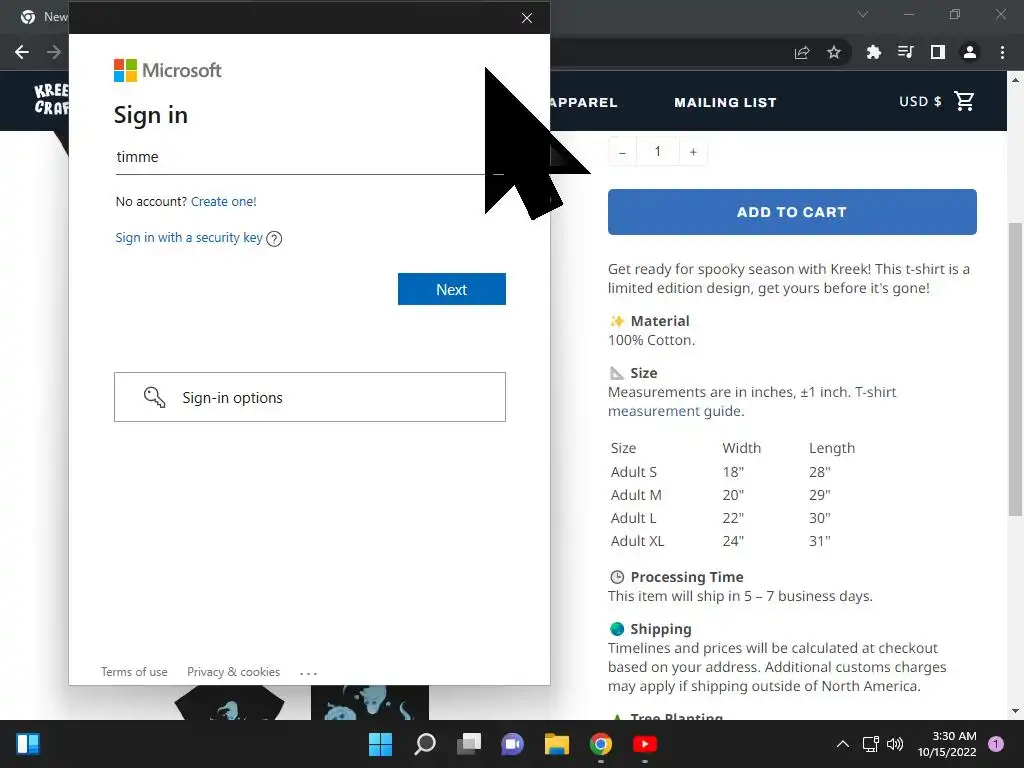
Task: Open network status tray icon
Action: pos(871,744)
